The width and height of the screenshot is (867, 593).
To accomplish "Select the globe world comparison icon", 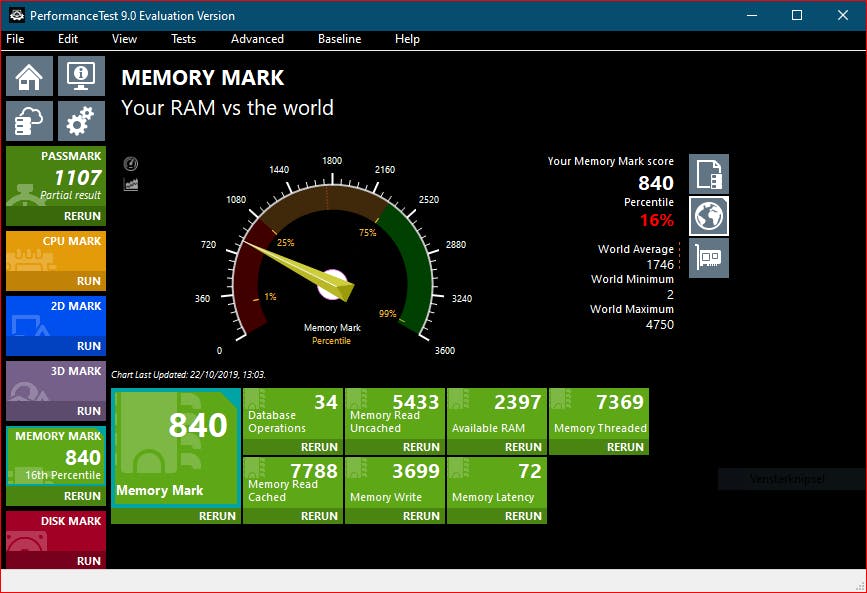I will click(709, 216).
